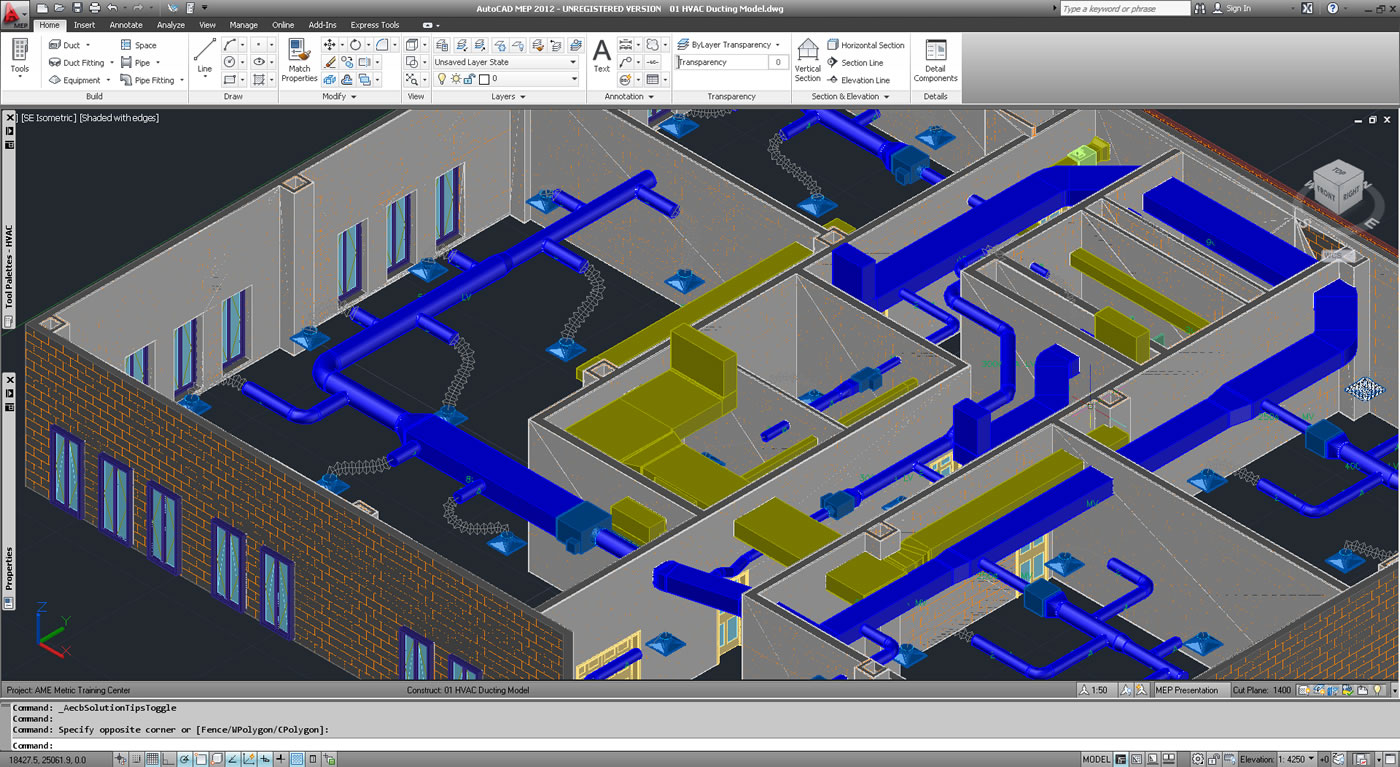Open the Detail Components tool
The image size is (1400, 767).
coord(935,61)
